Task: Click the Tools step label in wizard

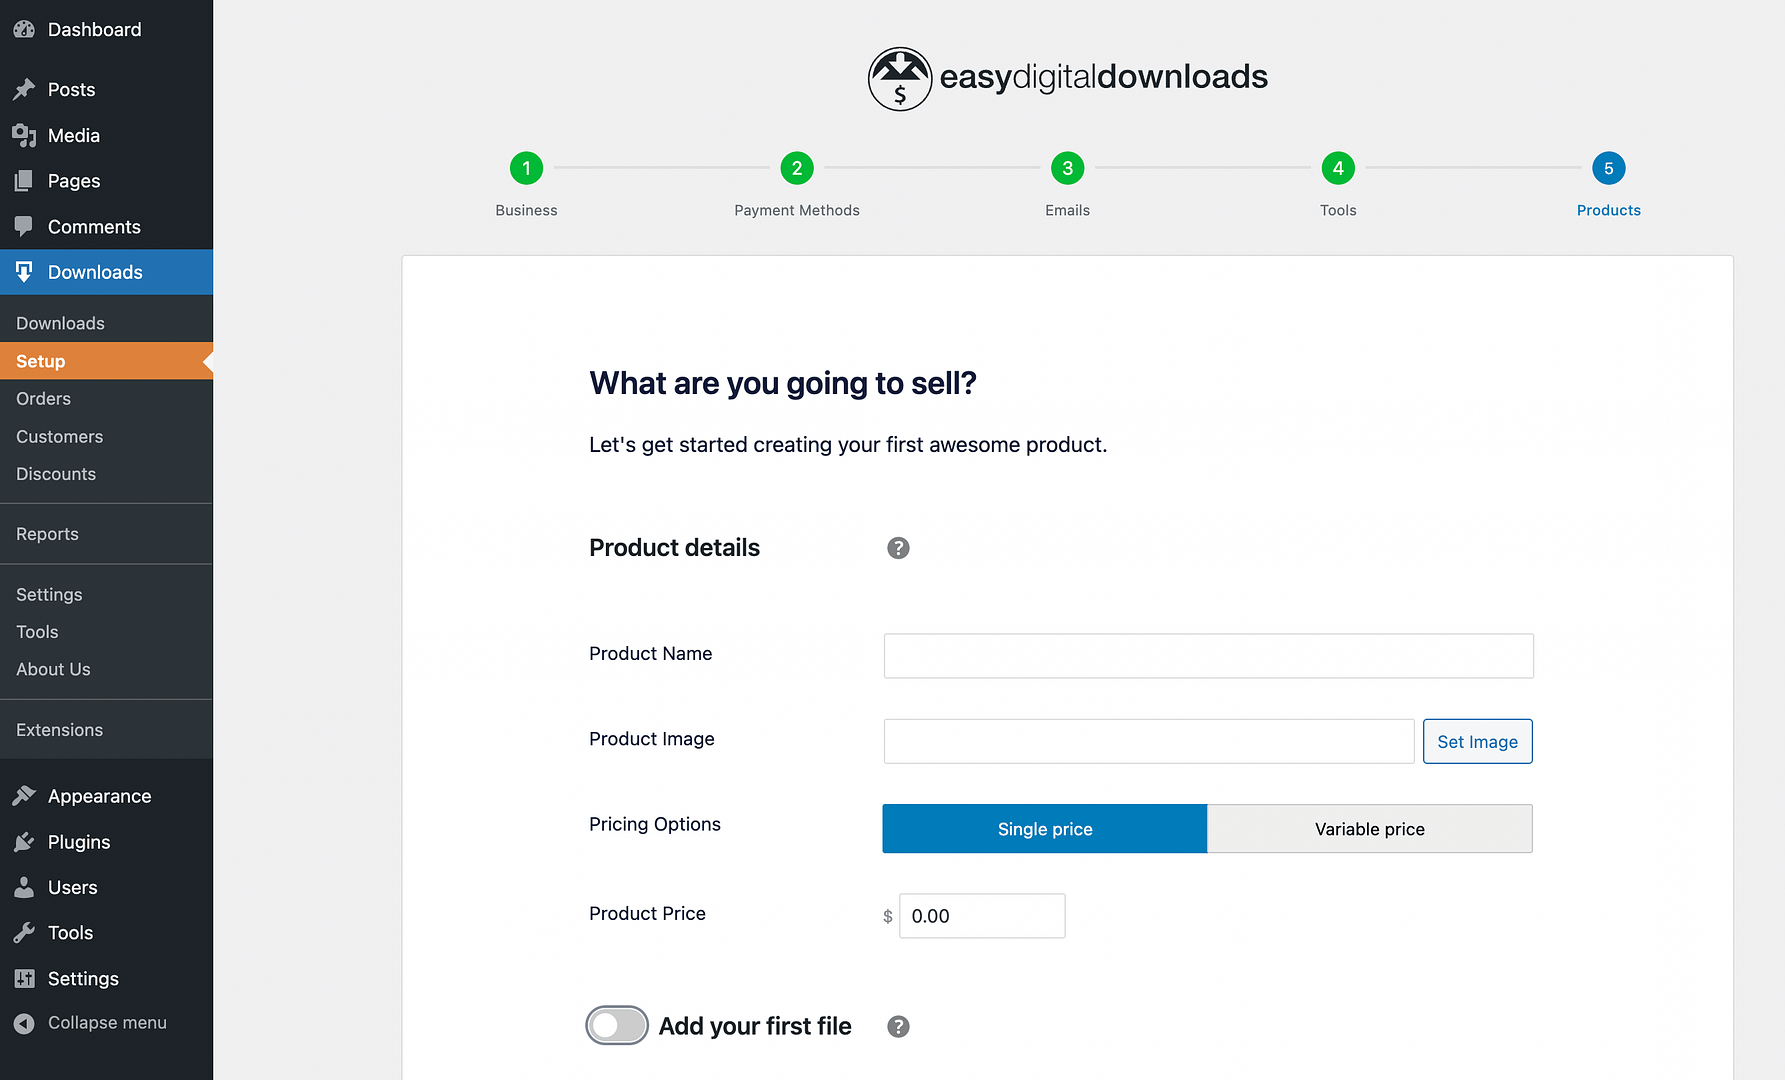Action: tap(1338, 210)
